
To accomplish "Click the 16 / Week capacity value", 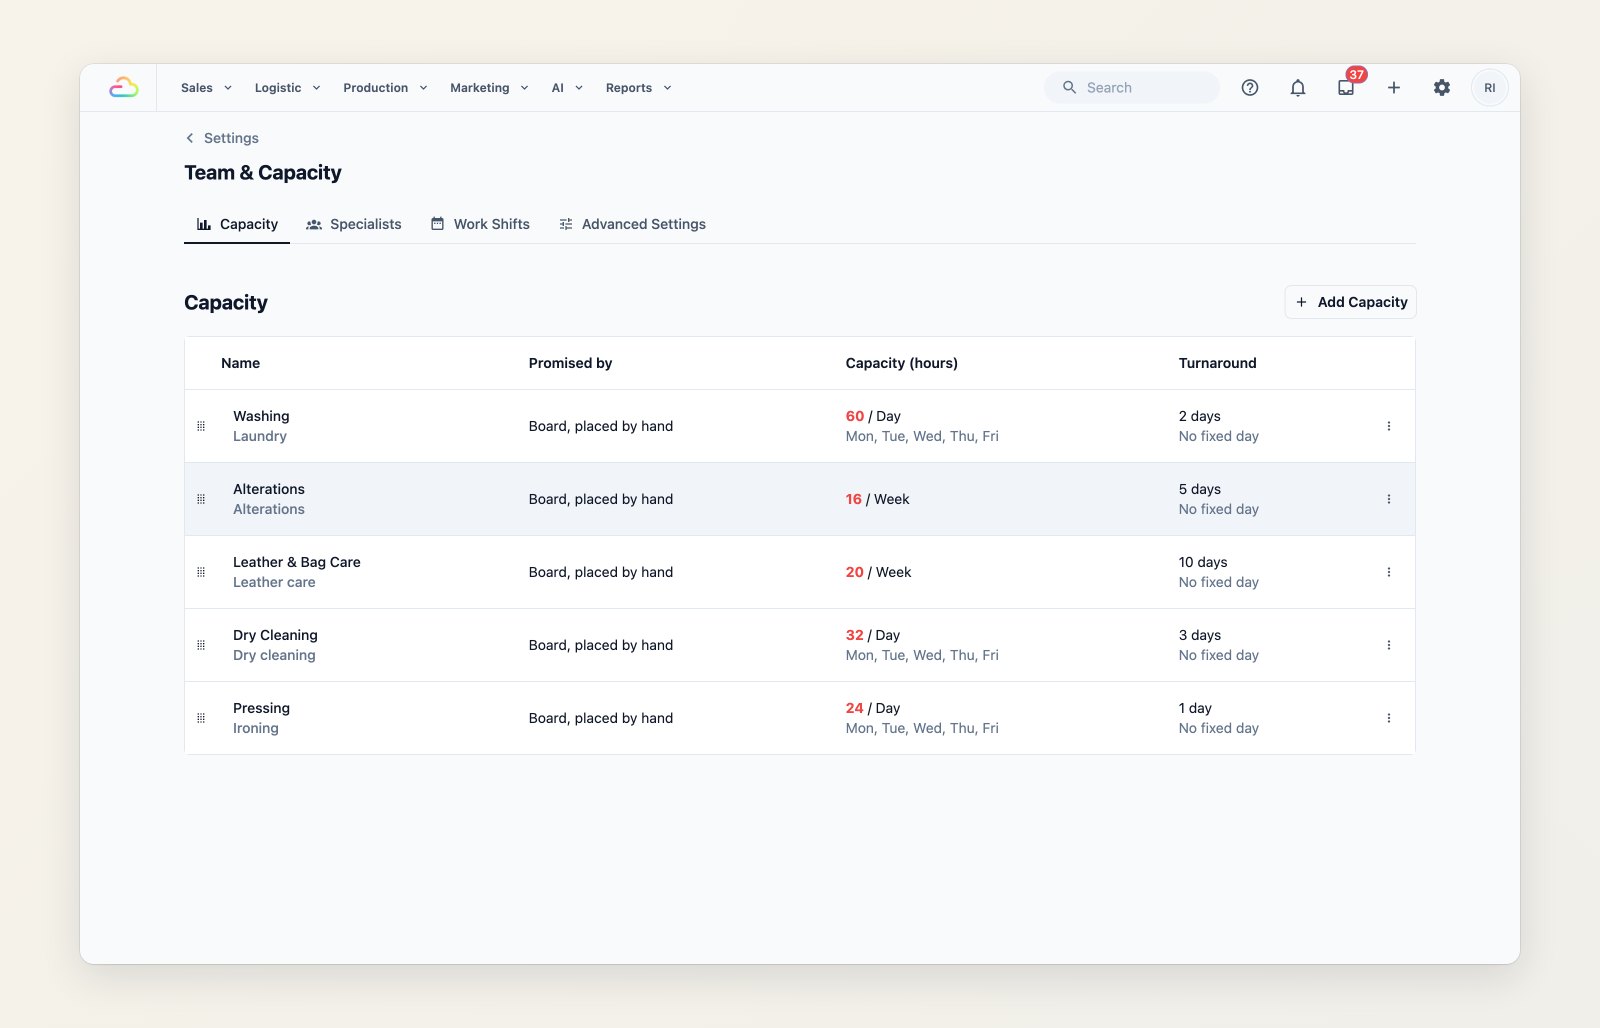I will coord(877,499).
